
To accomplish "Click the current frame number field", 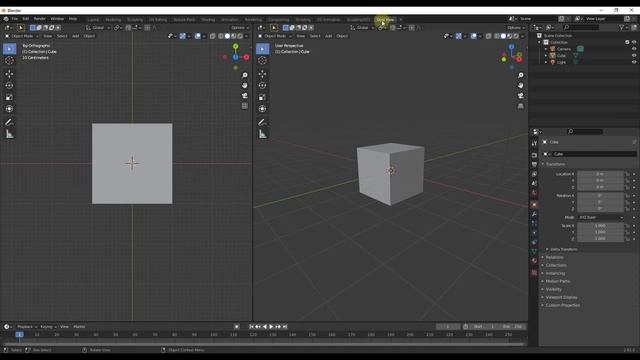I will pyautogui.click(x=448, y=327).
